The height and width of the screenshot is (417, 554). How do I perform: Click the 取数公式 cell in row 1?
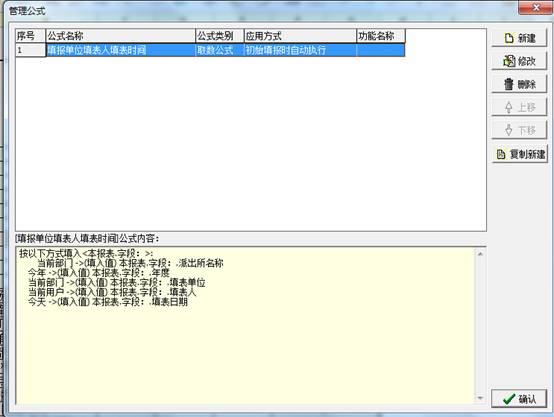click(220, 50)
